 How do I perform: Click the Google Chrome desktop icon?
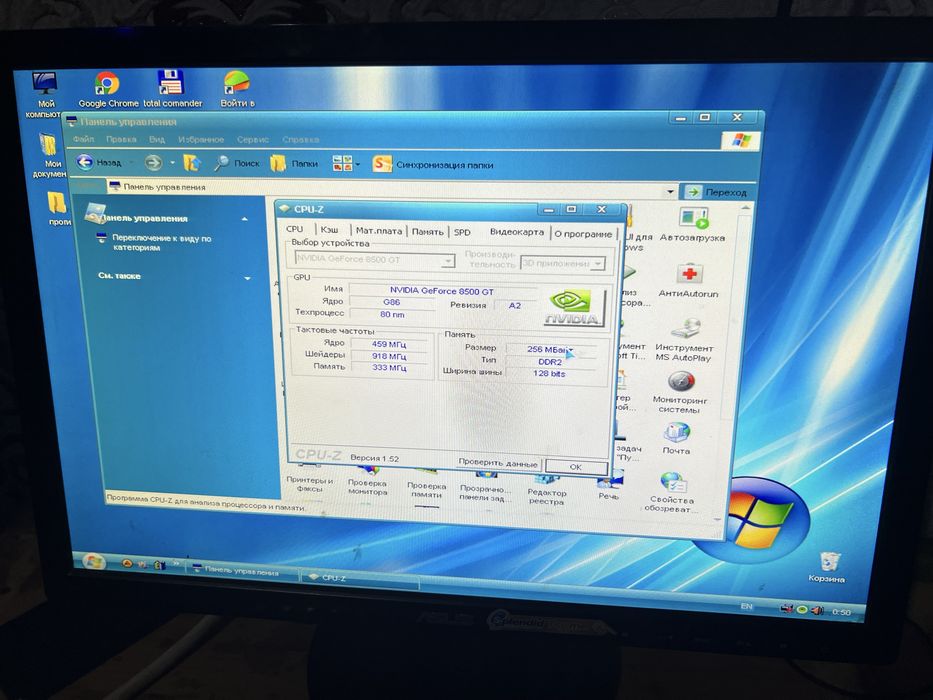coord(108,89)
